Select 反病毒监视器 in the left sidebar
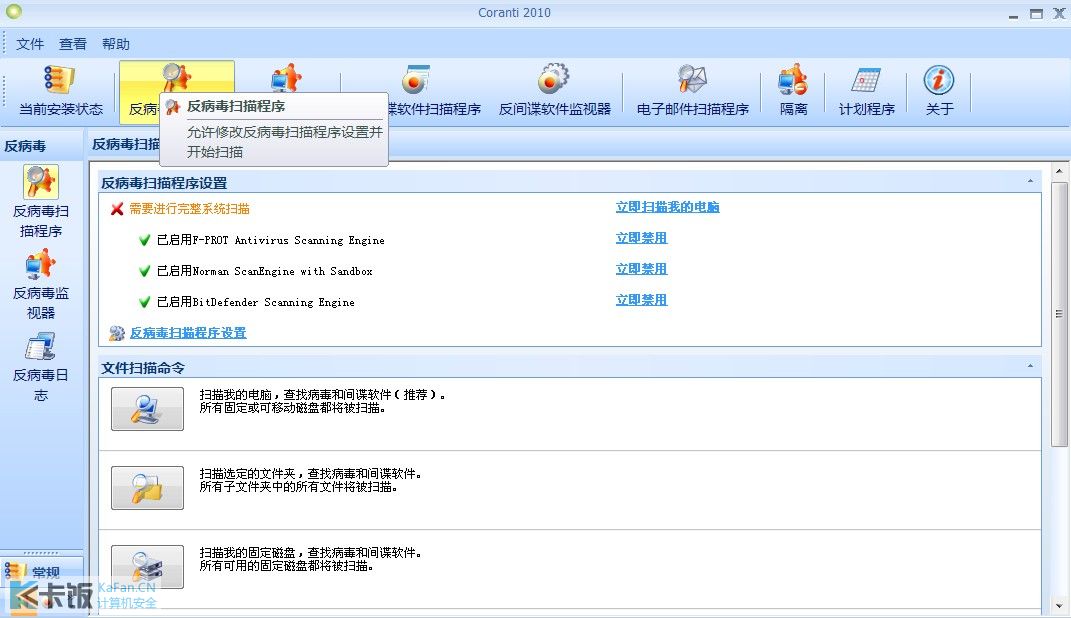1071x618 pixels. click(41, 284)
